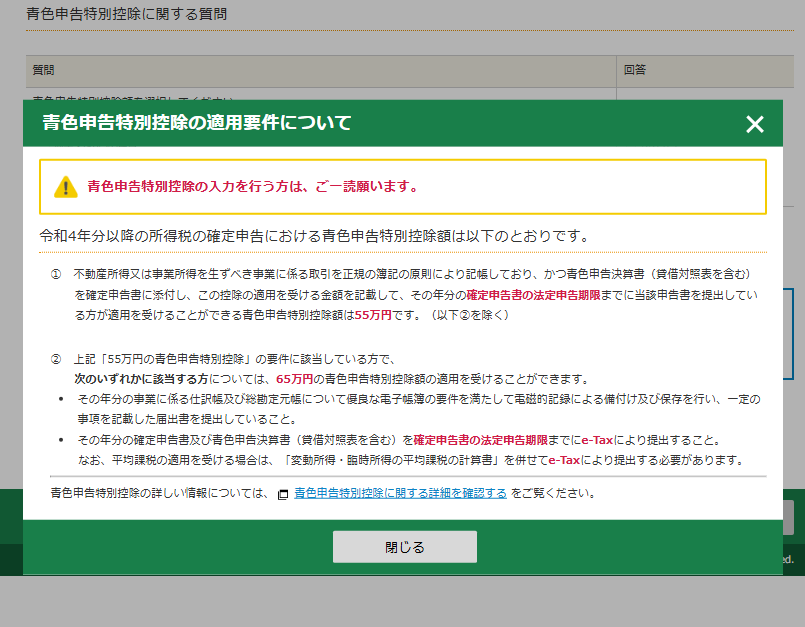Click the red 55万円 amount text

(x=372, y=314)
